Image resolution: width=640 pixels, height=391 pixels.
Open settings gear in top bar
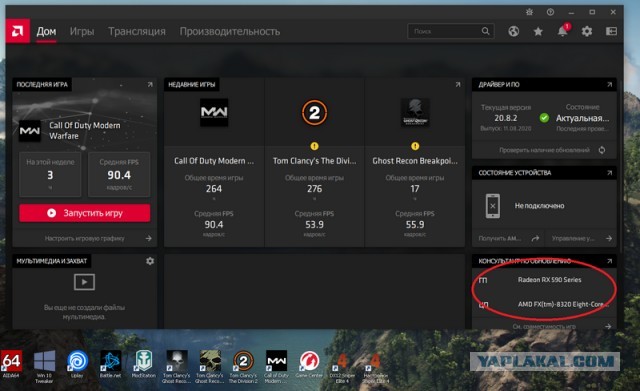587,31
